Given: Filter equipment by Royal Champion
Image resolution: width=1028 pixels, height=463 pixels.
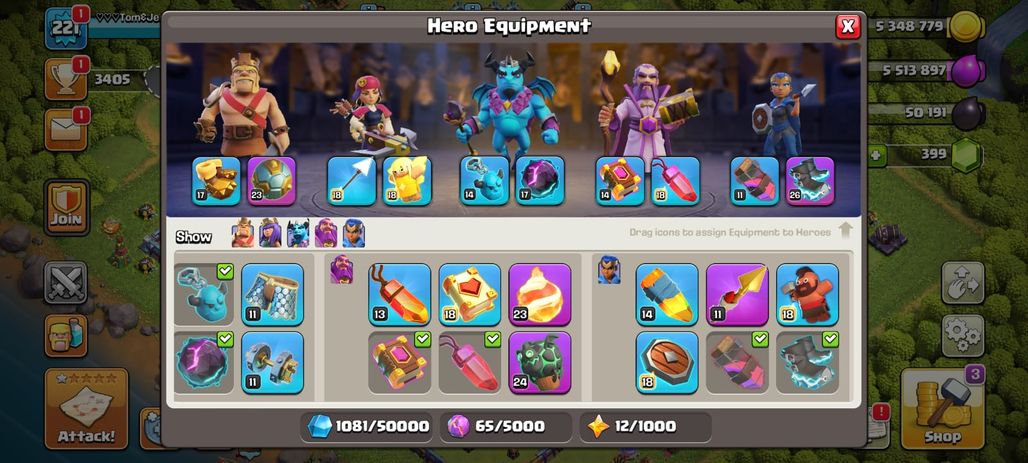Looking at the screenshot, I should [x=353, y=233].
